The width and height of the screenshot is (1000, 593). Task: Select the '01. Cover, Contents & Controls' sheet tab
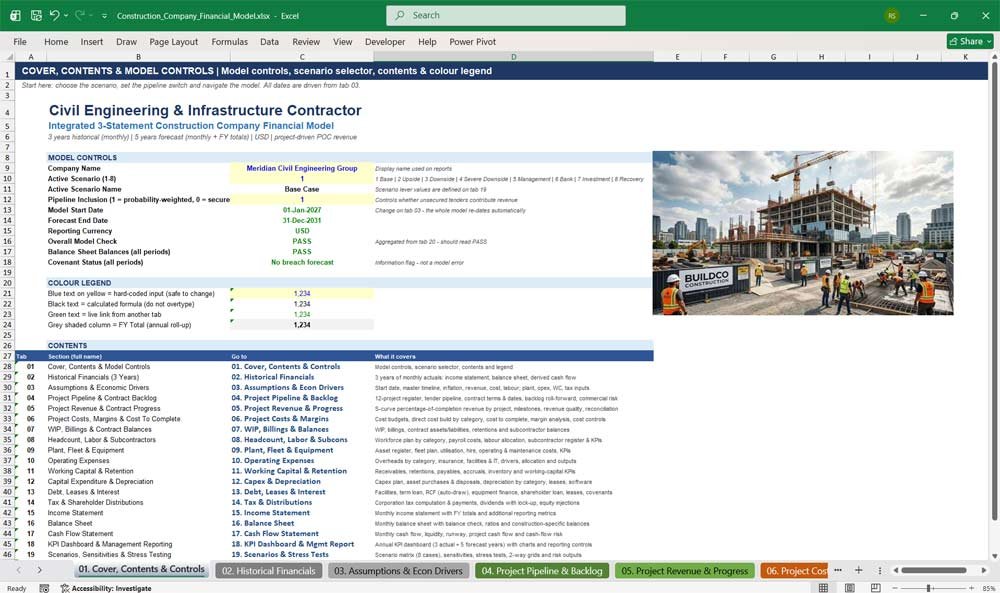tap(142, 569)
